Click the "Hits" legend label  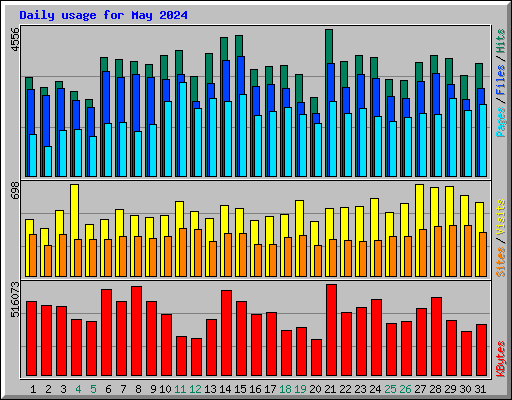(500, 41)
